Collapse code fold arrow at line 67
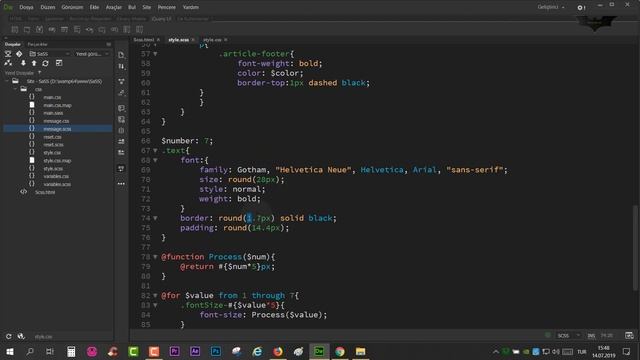 155,151
